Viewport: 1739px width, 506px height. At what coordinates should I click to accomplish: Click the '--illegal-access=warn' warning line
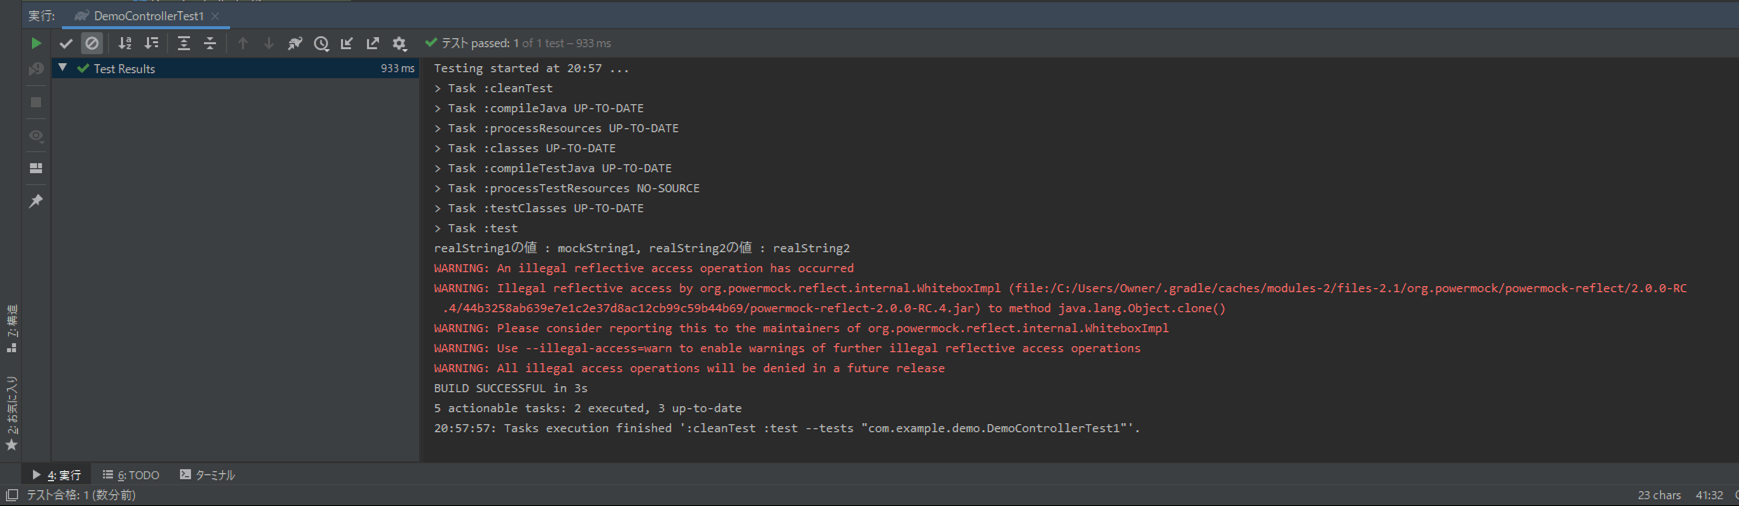point(786,348)
